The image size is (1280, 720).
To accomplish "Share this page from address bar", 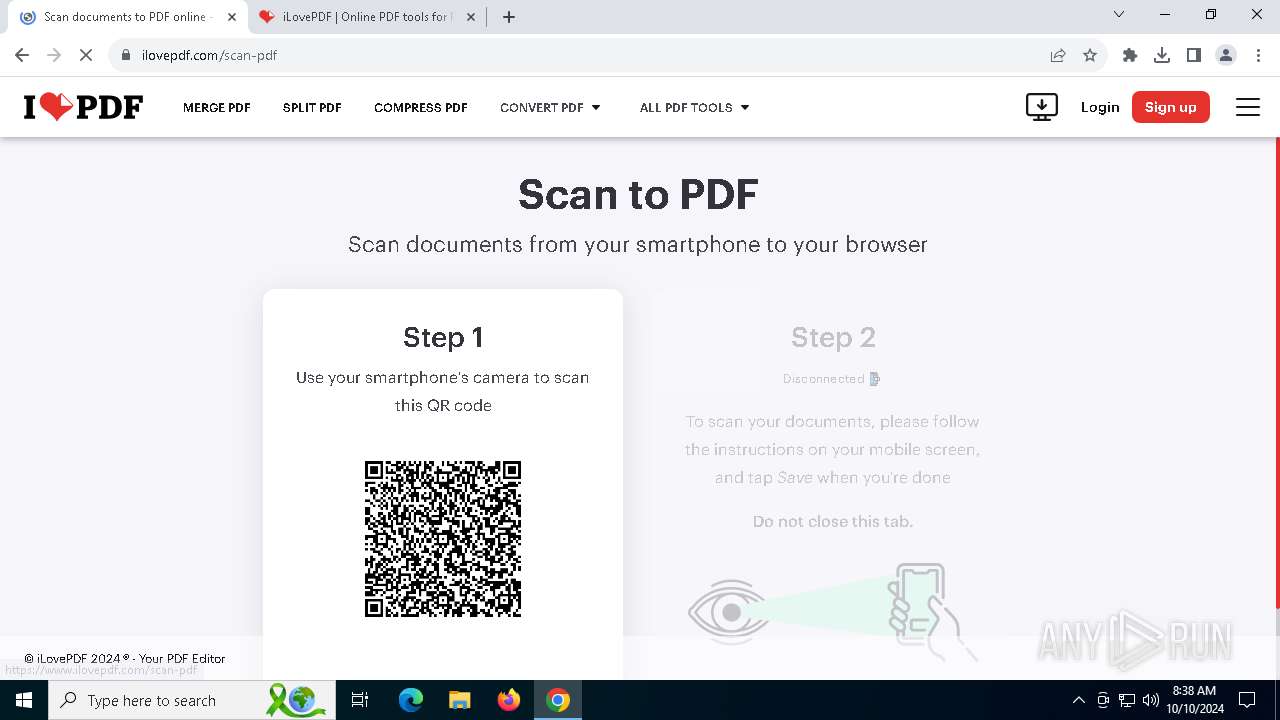I will click(1058, 55).
